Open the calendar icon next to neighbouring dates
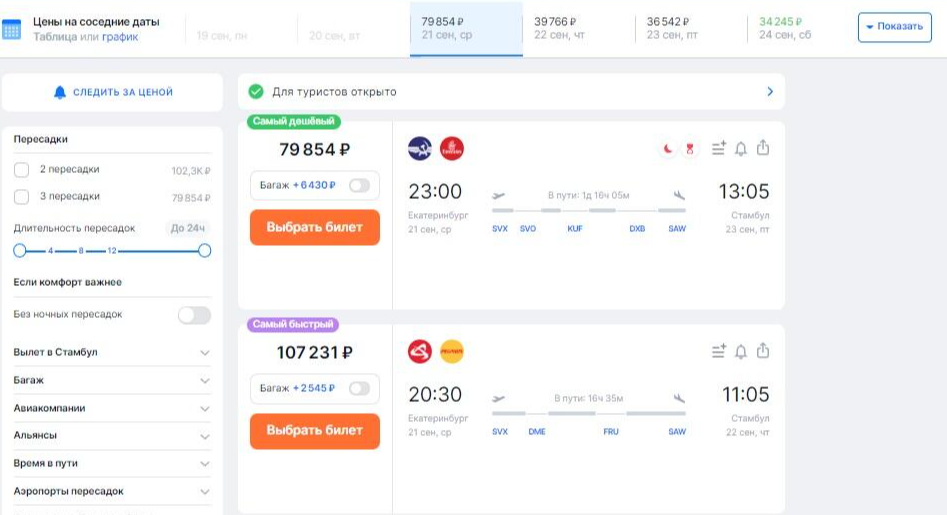Viewport: 947px width, 515px height. point(12,29)
